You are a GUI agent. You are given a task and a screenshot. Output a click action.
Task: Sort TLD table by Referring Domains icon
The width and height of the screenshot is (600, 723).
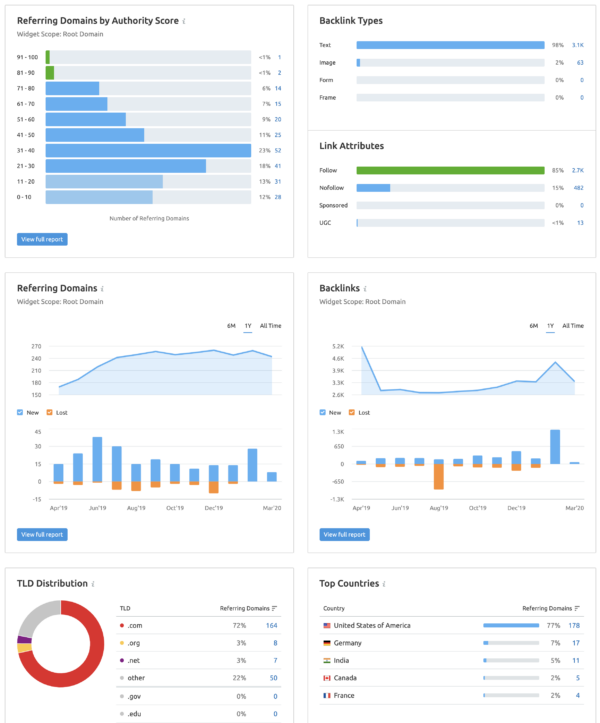click(274, 608)
